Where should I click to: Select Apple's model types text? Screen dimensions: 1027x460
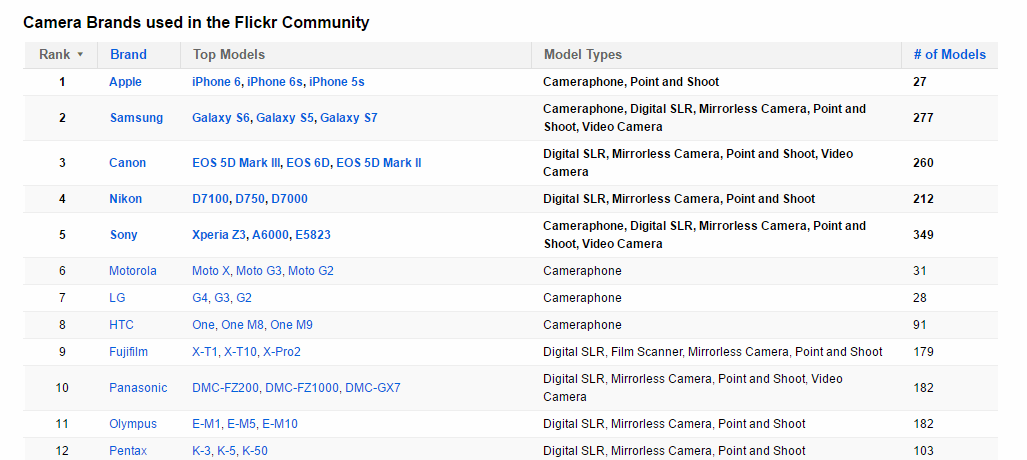click(x=631, y=82)
